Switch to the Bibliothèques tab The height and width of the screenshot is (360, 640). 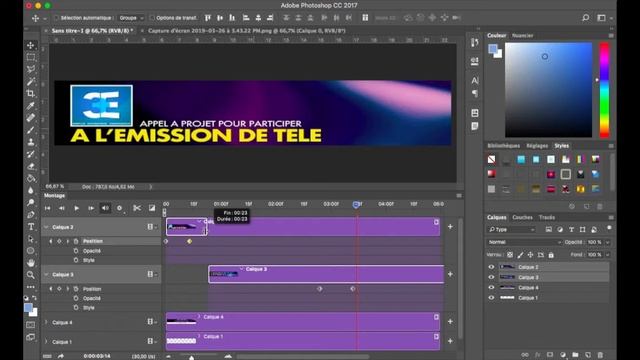(x=503, y=146)
